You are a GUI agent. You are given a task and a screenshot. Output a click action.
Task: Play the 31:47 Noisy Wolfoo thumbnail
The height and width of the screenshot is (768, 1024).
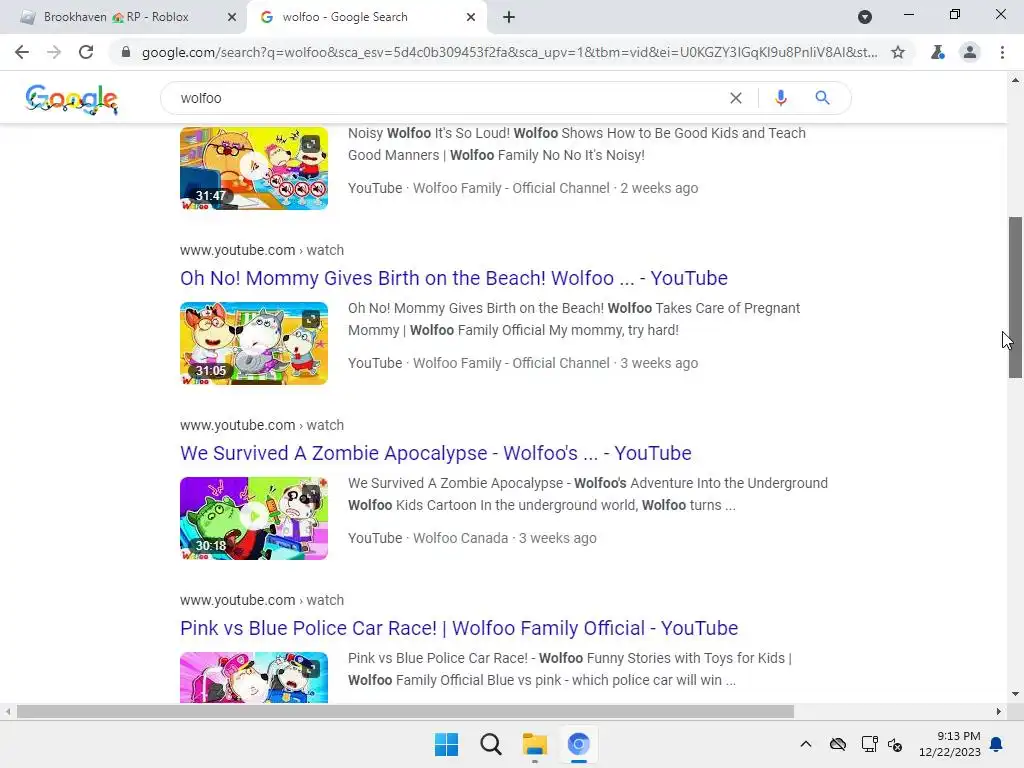coord(254,168)
